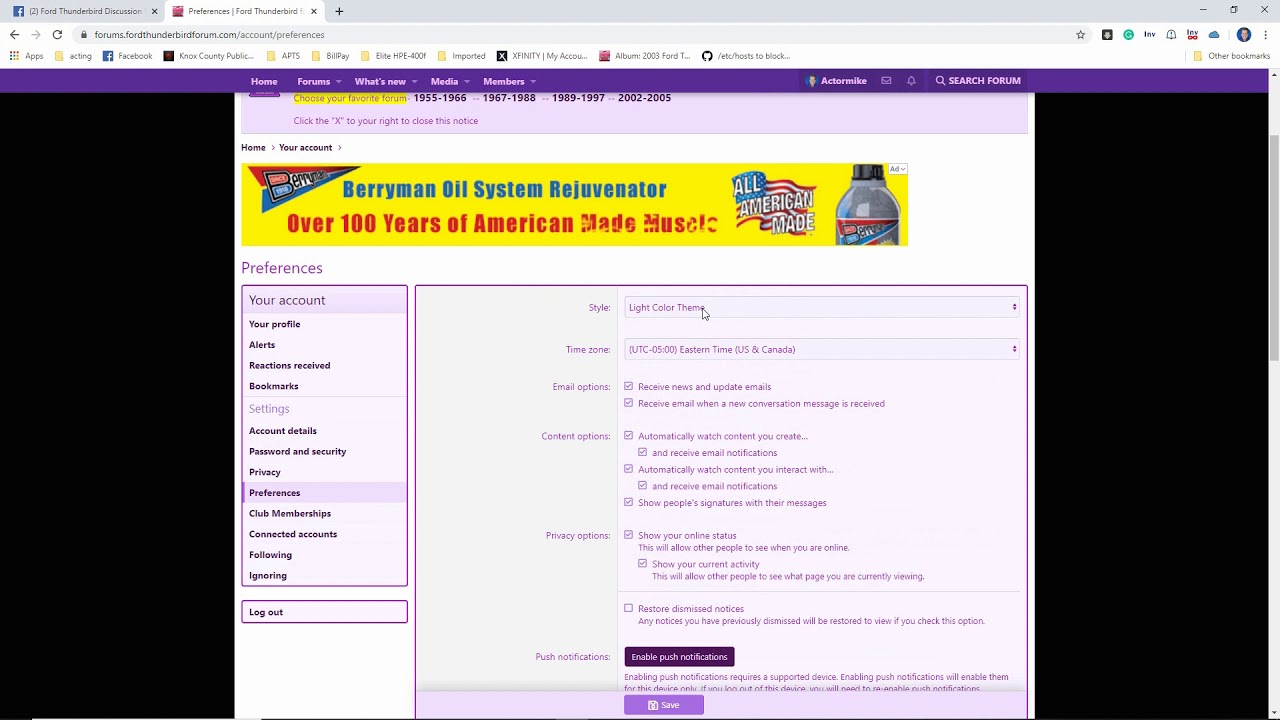
Task: Expand the Forums menu arrow
Action: pos(338,82)
